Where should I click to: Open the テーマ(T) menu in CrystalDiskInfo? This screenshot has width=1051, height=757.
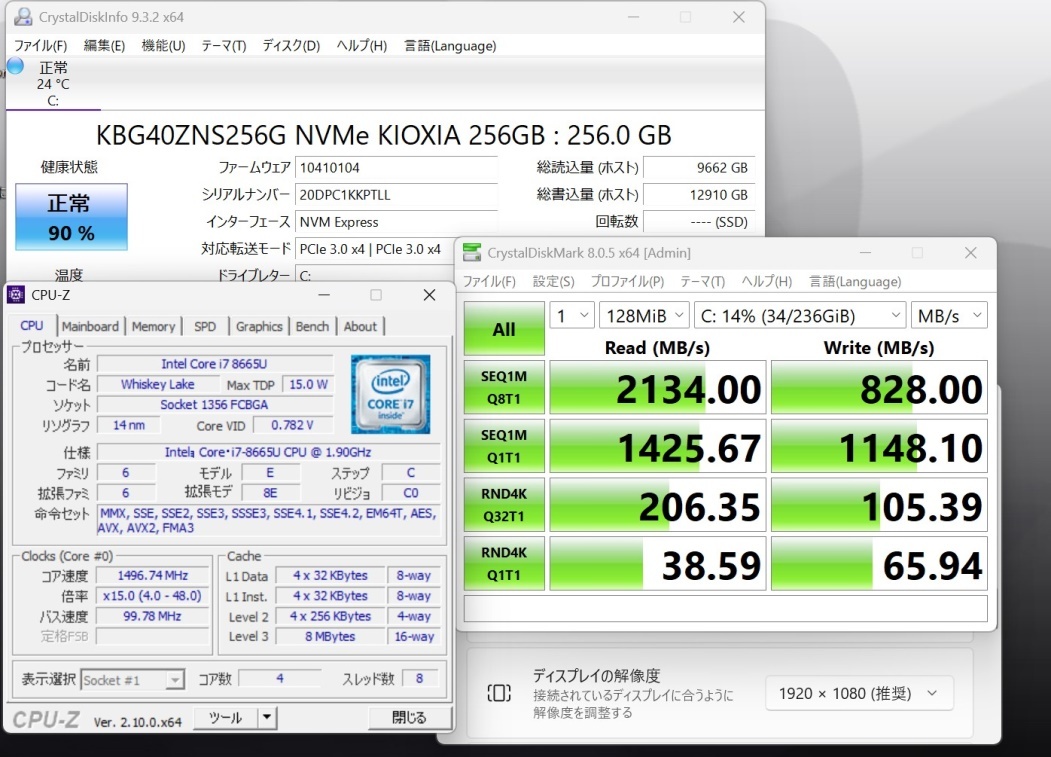[x=224, y=46]
